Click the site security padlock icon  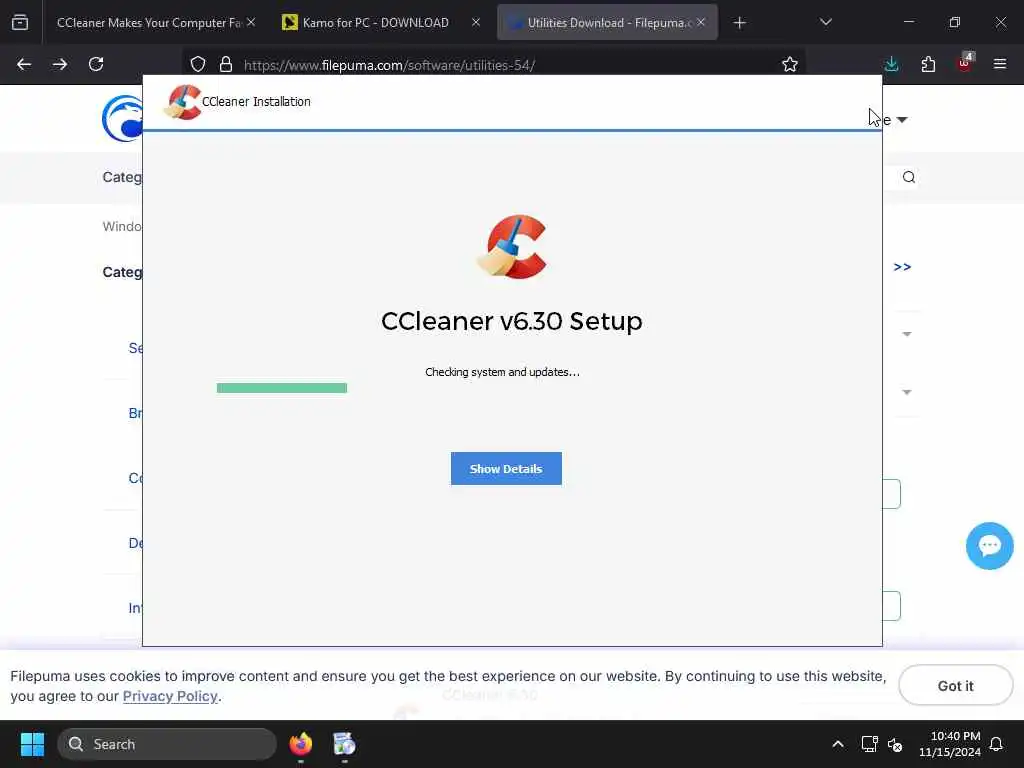pos(226,64)
